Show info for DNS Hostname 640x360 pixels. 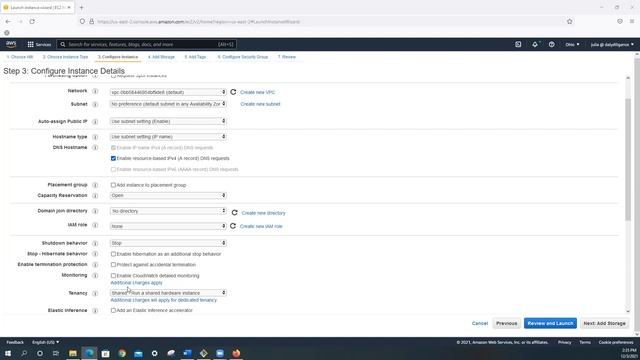tap(95, 148)
